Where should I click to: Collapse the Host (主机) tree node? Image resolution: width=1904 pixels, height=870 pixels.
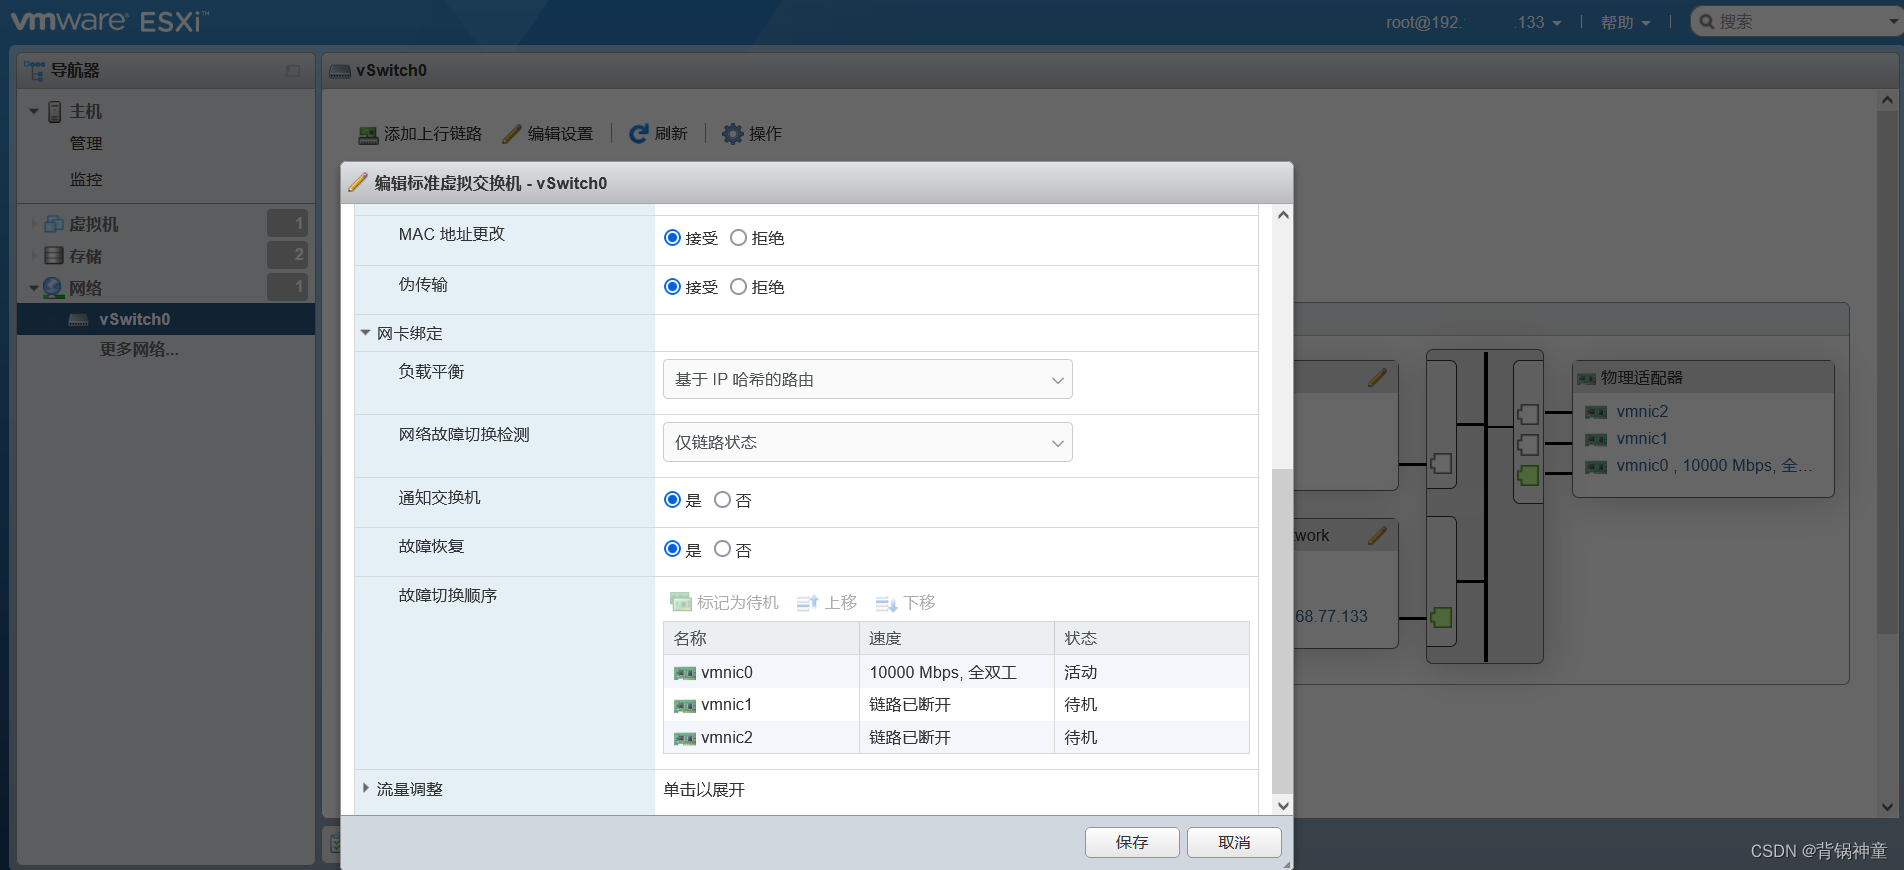click(34, 112)
